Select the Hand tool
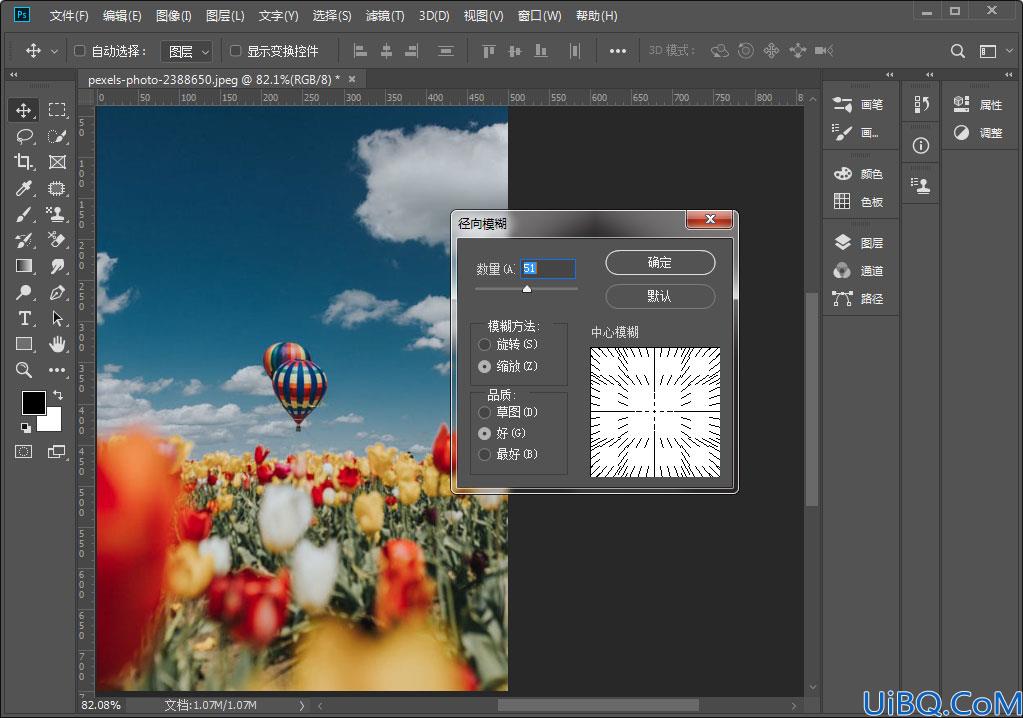 (57, 344)
